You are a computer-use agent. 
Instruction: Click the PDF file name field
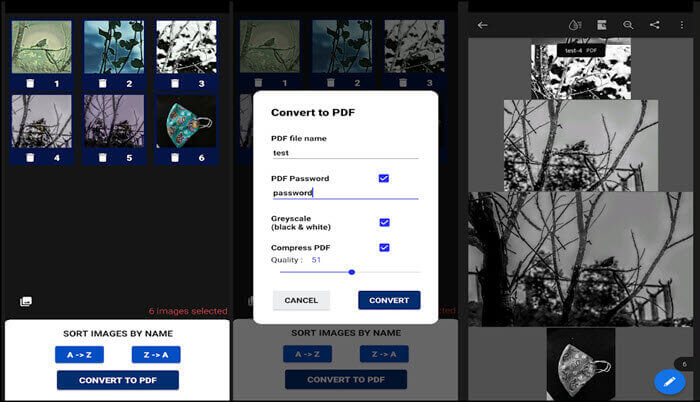(344, 154)
